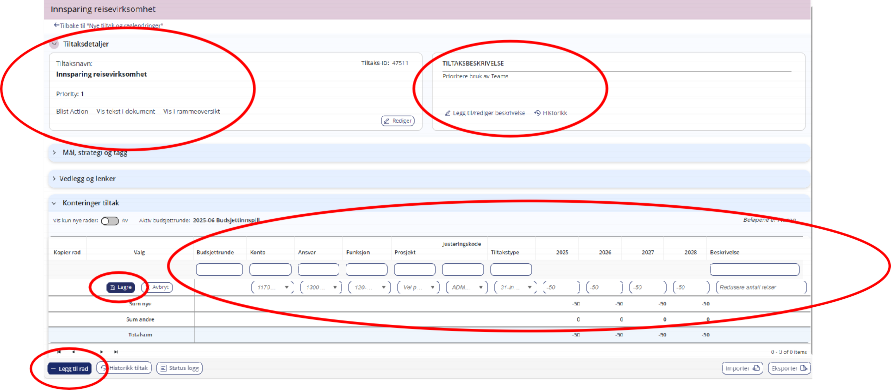Go back to Nye tiltak og realendringer
Screen dimensions: 891x390
pyautogui.click(x=109, y=26)
